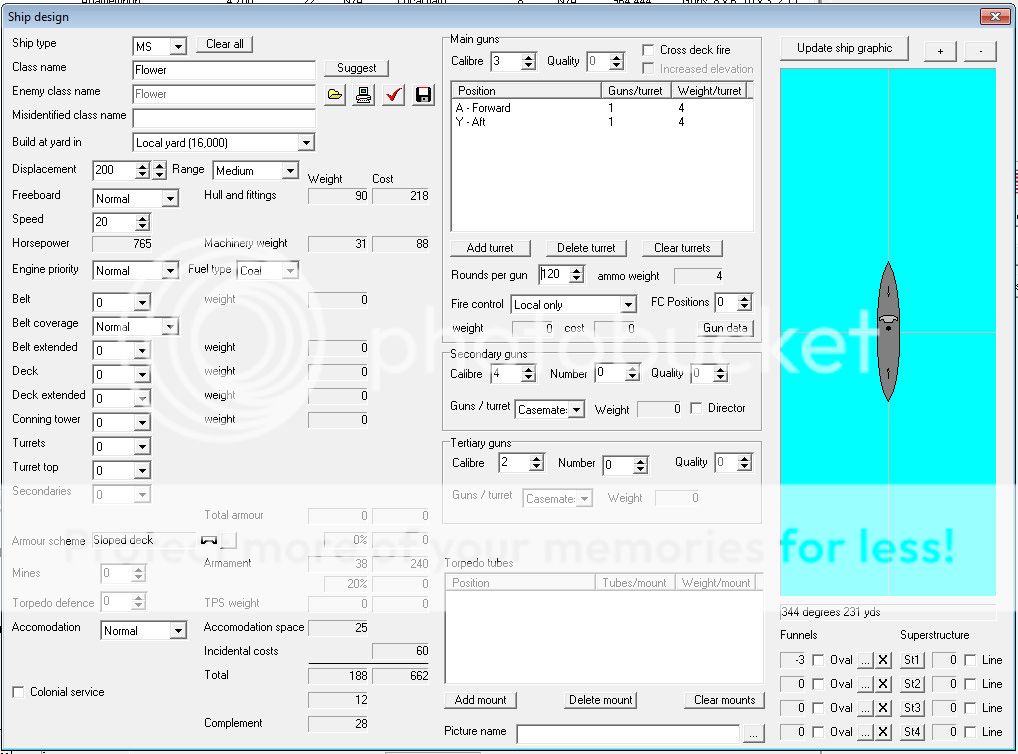1018x754 pixels.
Task: Click the armour scheme diagram icon
Action: (x=209, y=540)
